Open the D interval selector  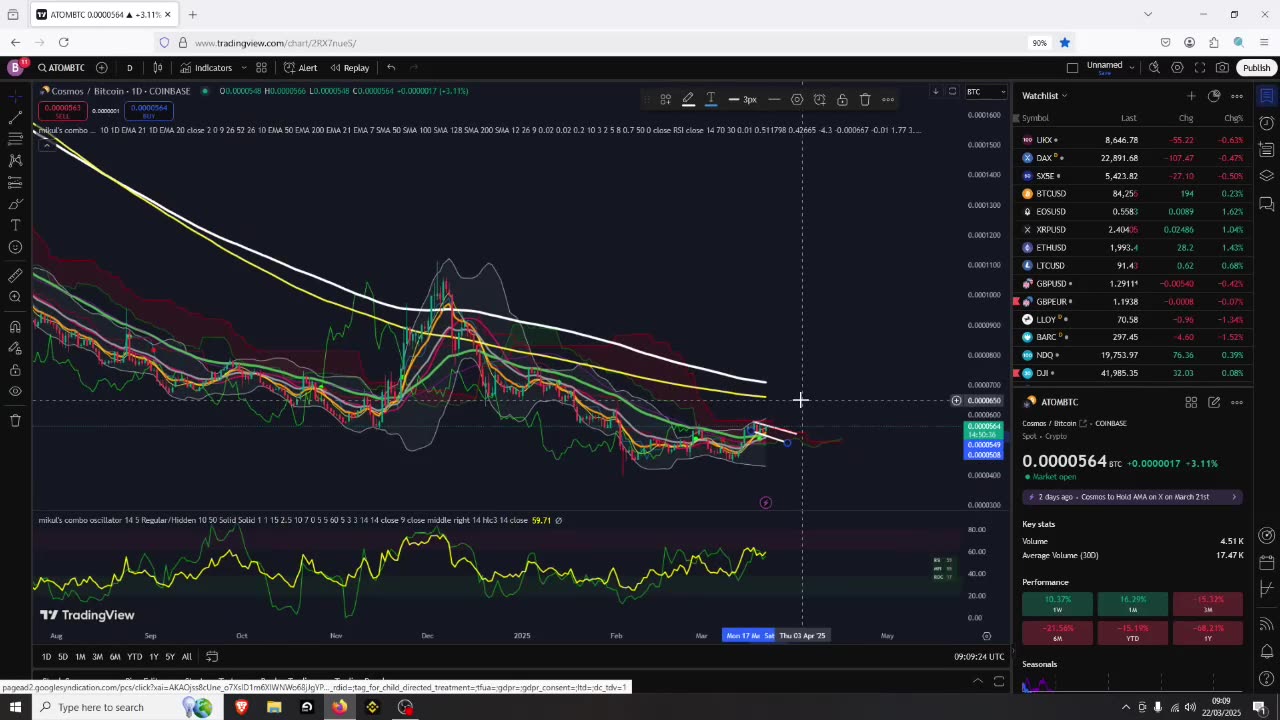(129, 68)
